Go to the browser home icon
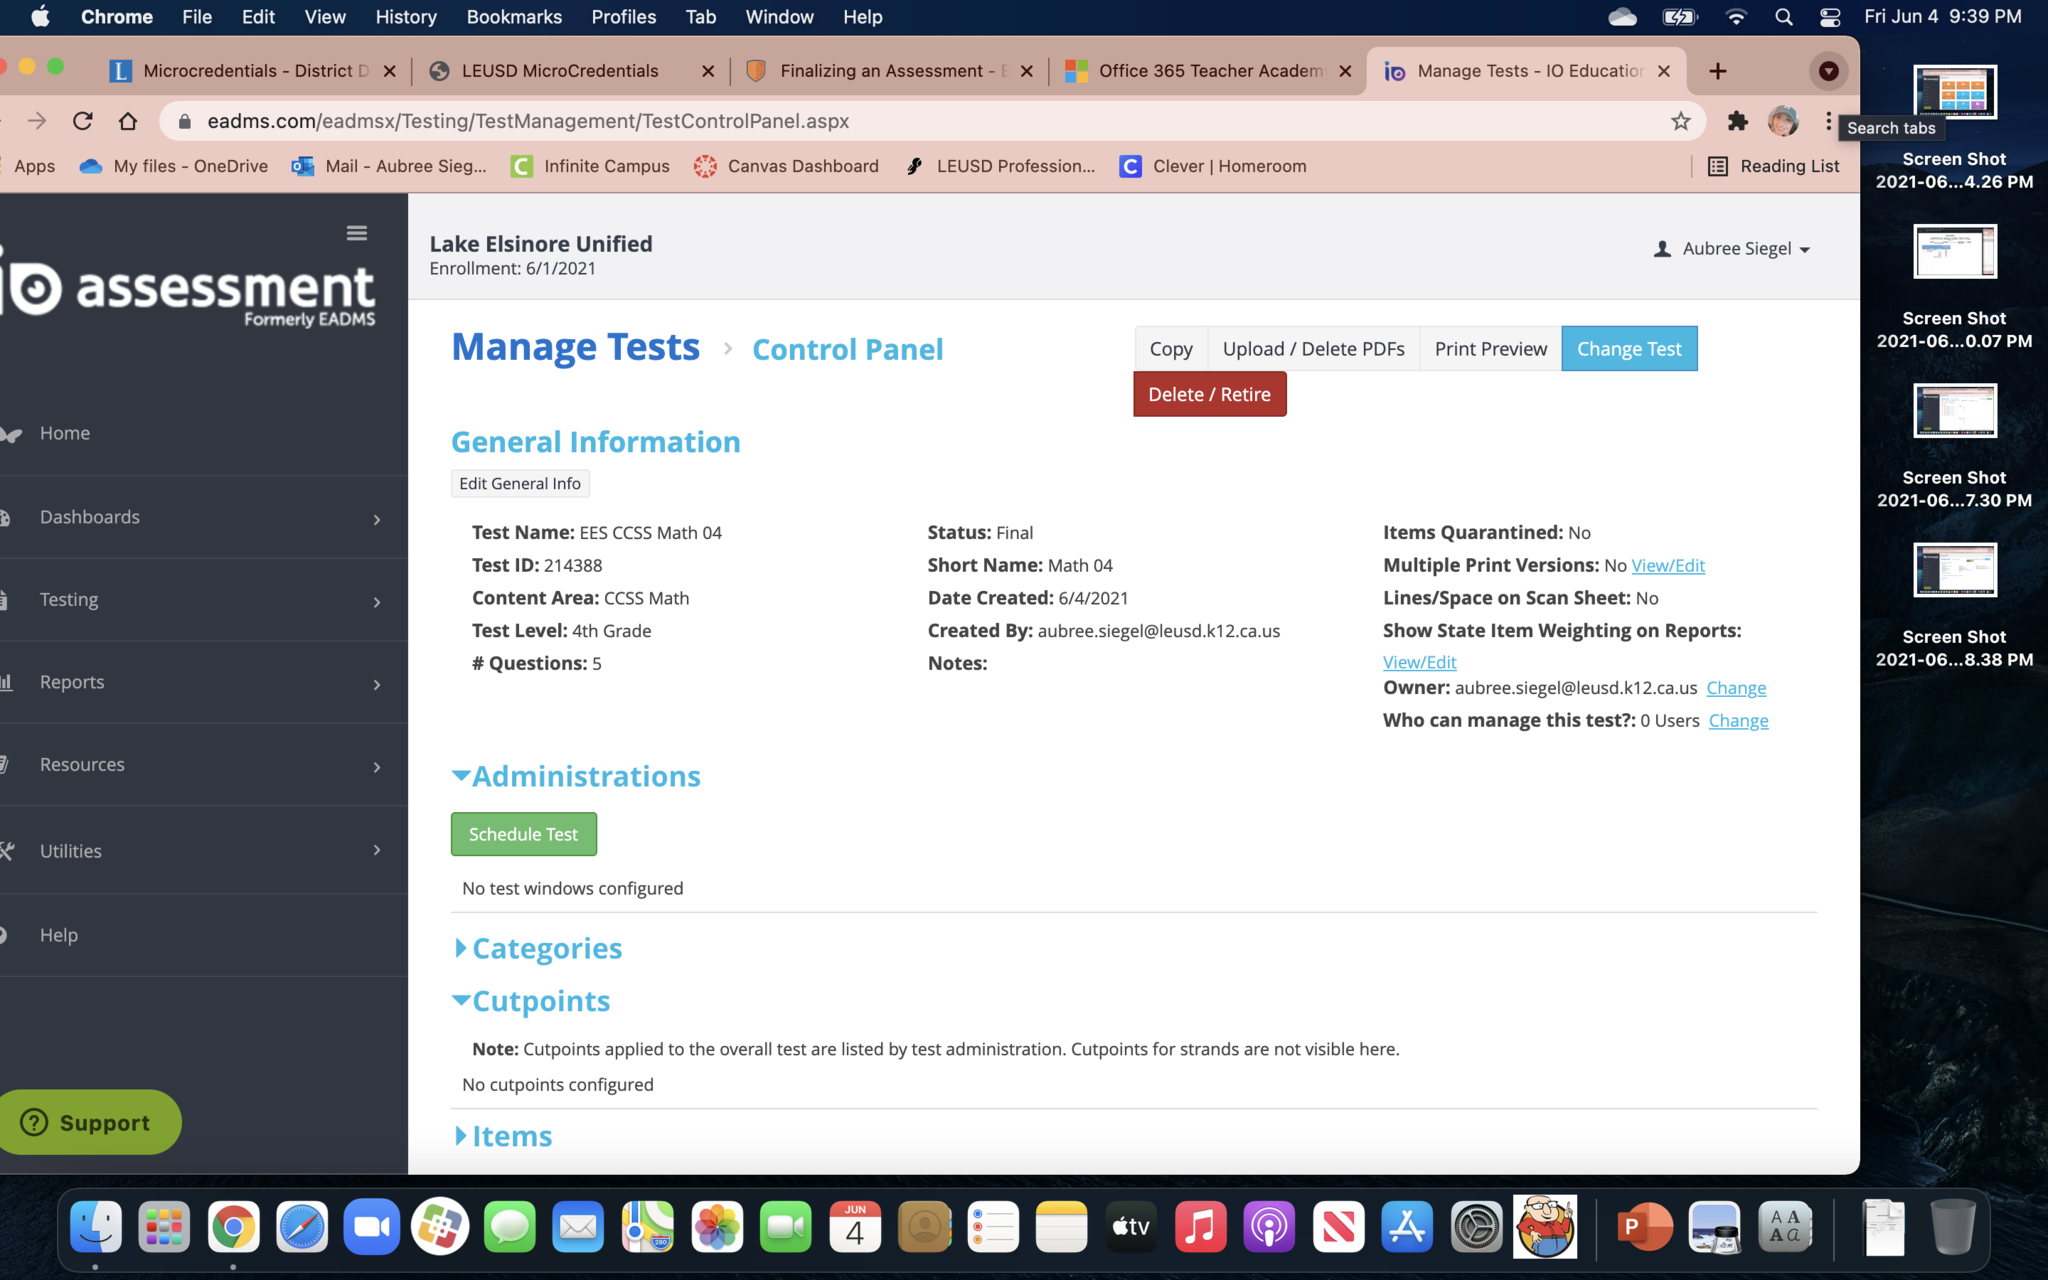The image size is (2048, 1280). (127, 121)
